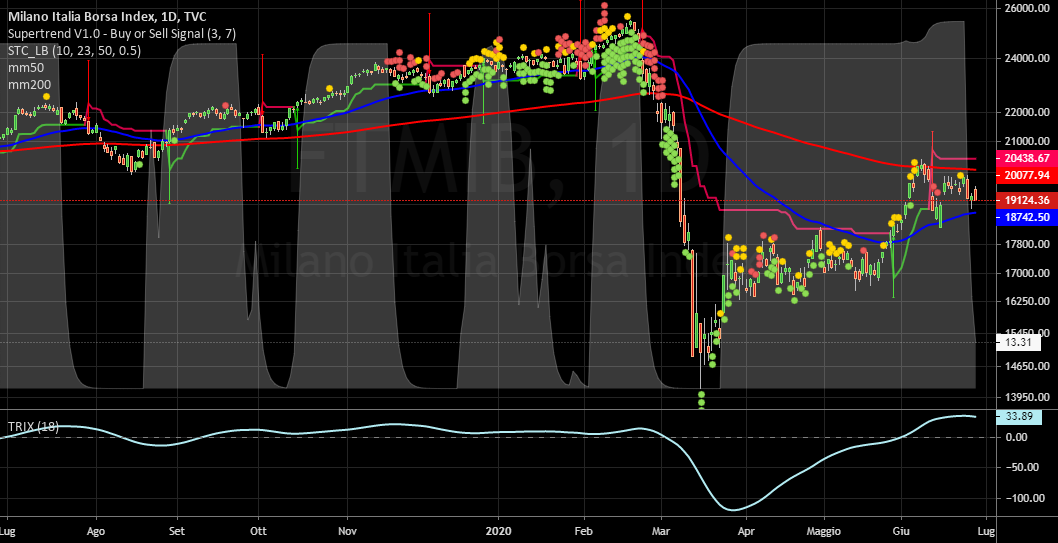Click the Nov label on time axis
This screenshot has width=1058, height=543.
click(x=347, y=531)
